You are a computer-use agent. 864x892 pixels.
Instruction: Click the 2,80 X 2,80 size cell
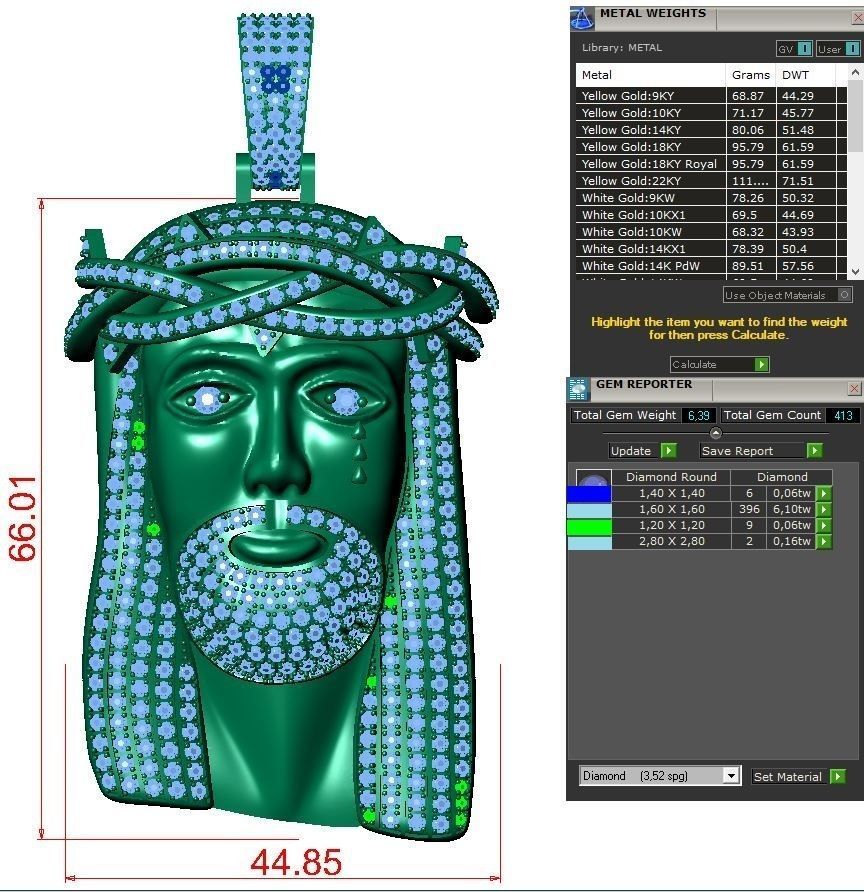(x=671, y=541)
